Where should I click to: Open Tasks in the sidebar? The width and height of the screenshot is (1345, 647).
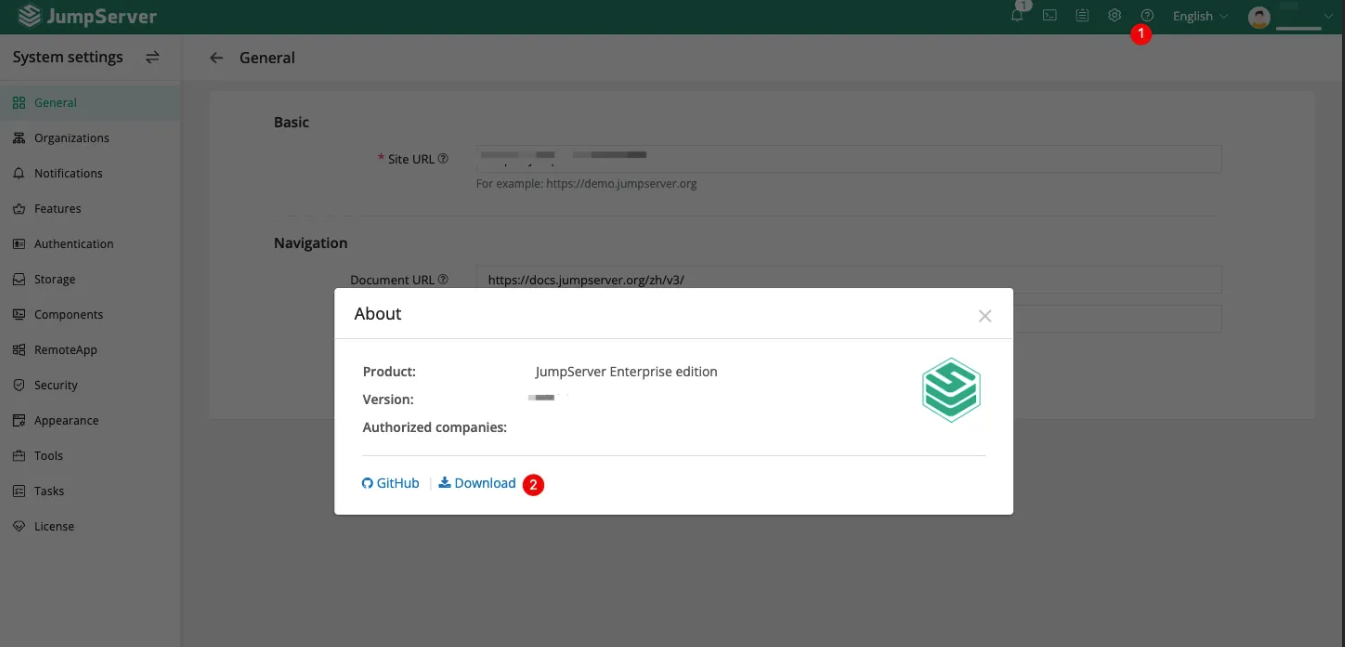pyautogui.click(x=90, y=491)
